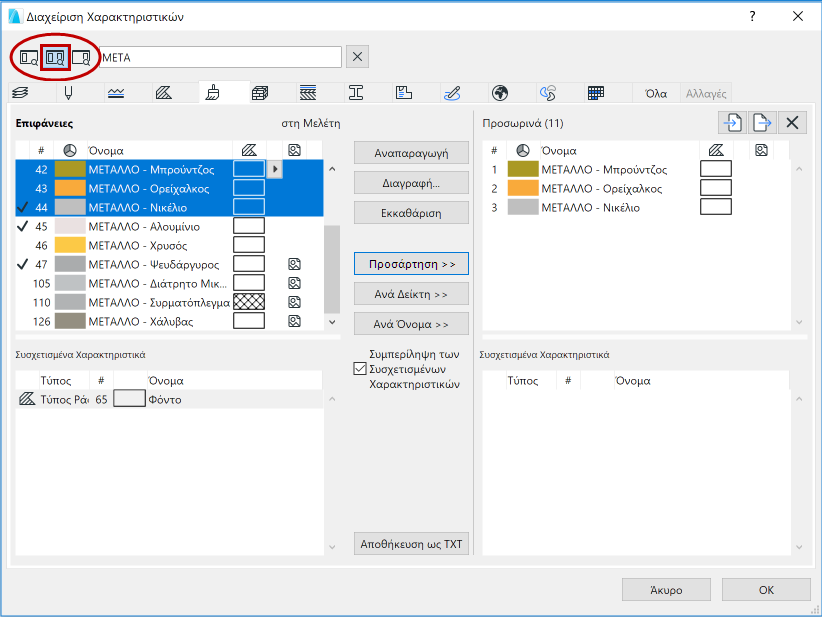
Task: Open the Pen sets tab icon
Action: [69, 94]
